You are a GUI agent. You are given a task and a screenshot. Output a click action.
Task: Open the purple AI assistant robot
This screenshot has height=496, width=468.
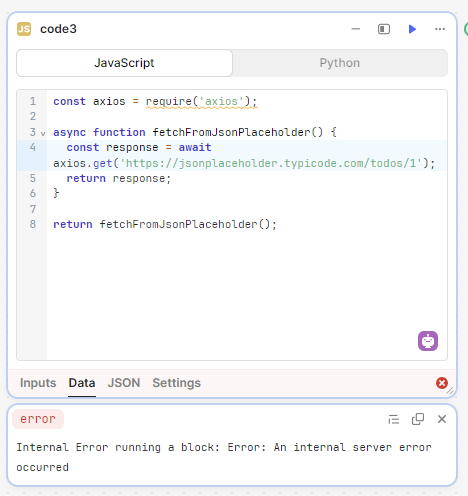(x=428, y=341)
